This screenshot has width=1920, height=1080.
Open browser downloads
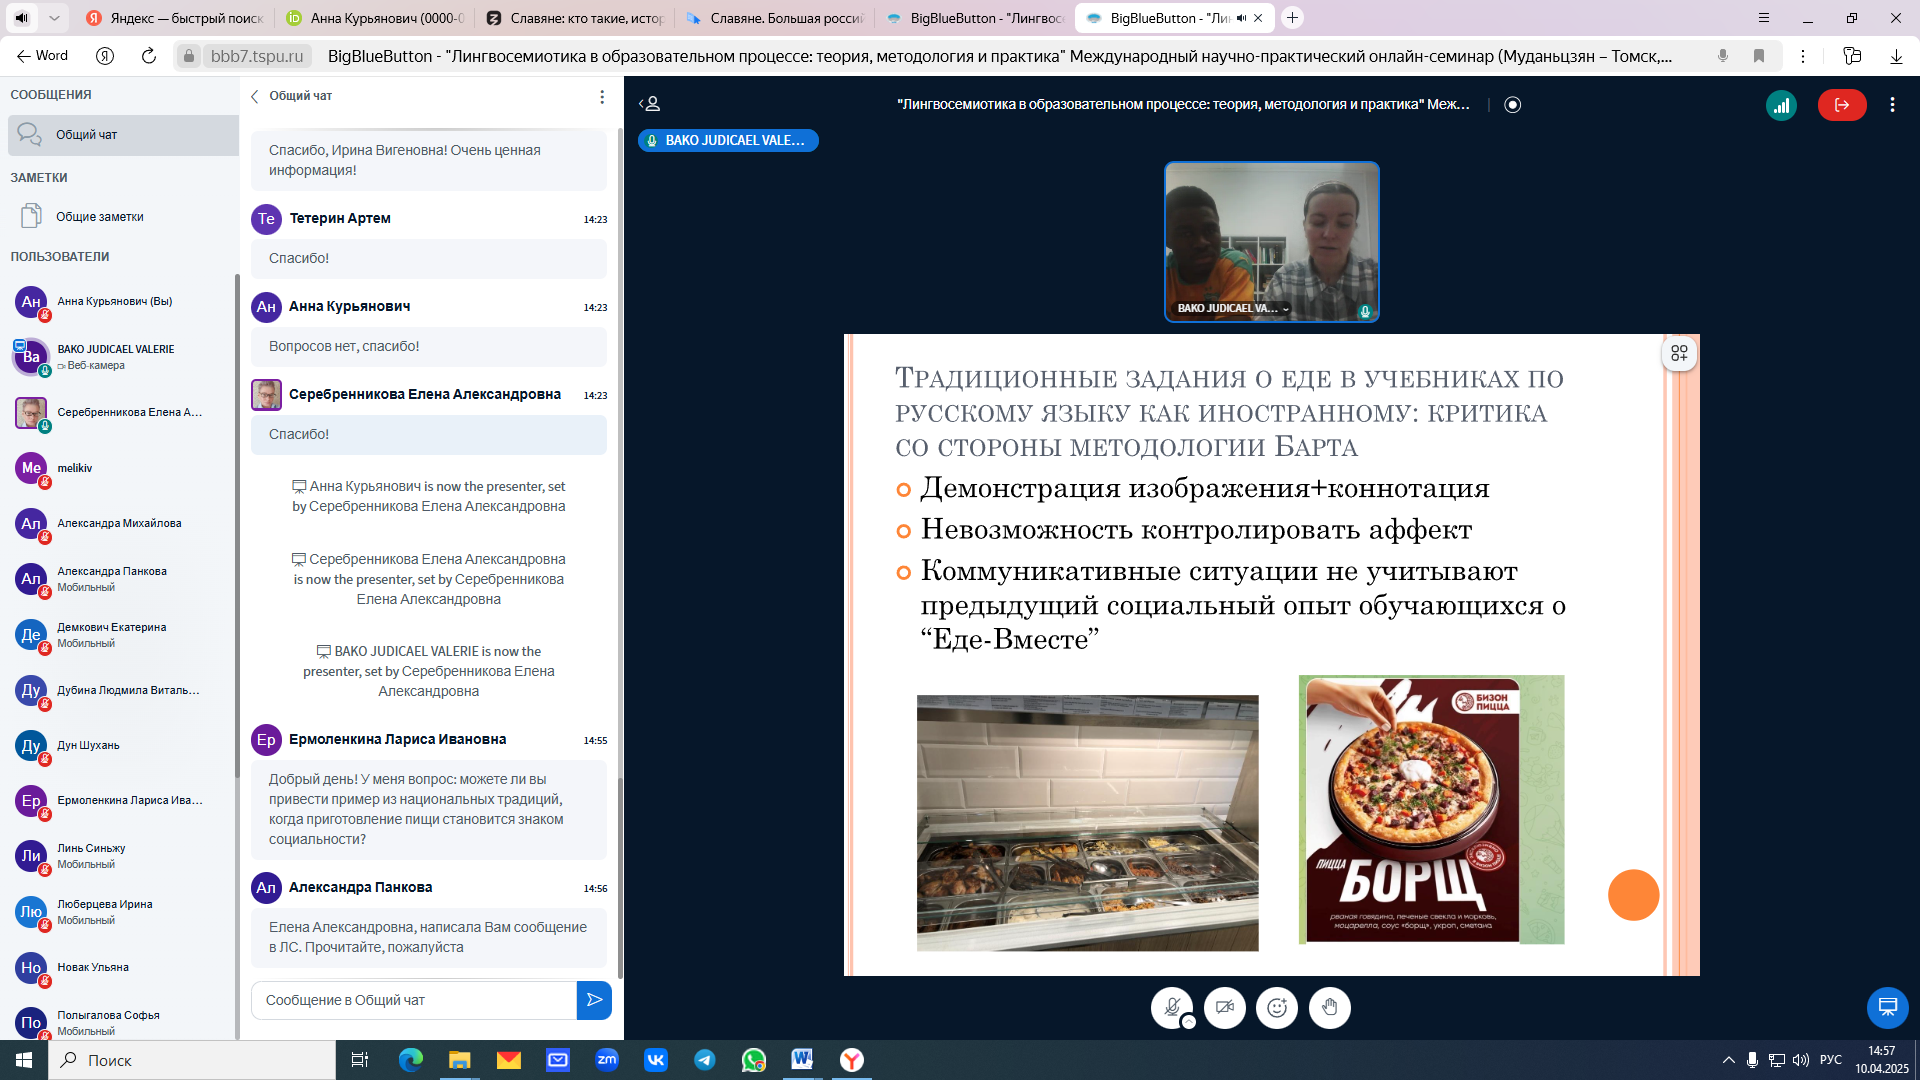[x=1896, y=56]
